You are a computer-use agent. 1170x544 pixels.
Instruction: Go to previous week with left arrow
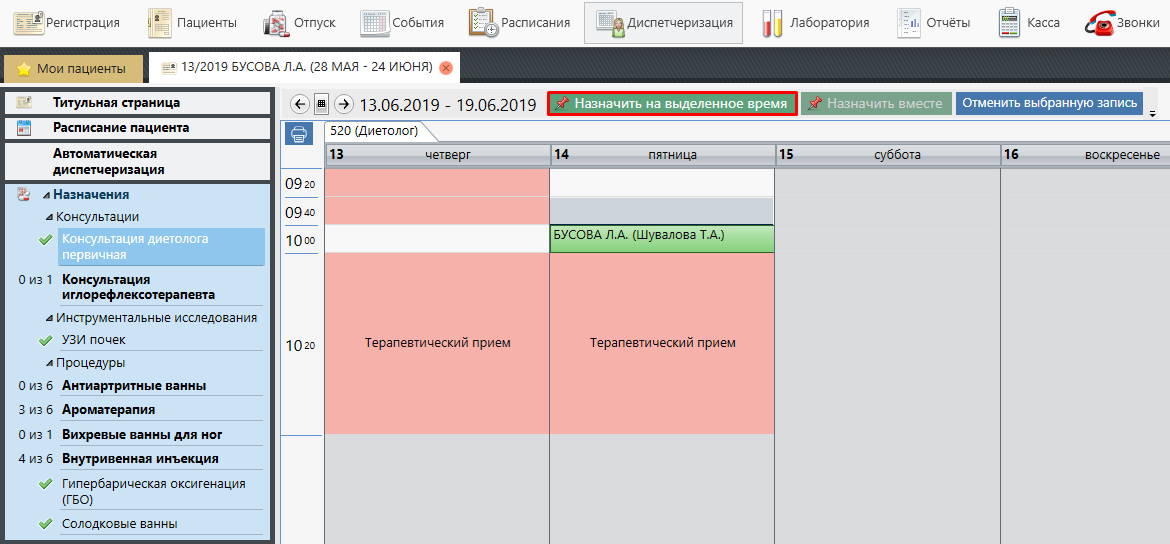coord(299,104)
